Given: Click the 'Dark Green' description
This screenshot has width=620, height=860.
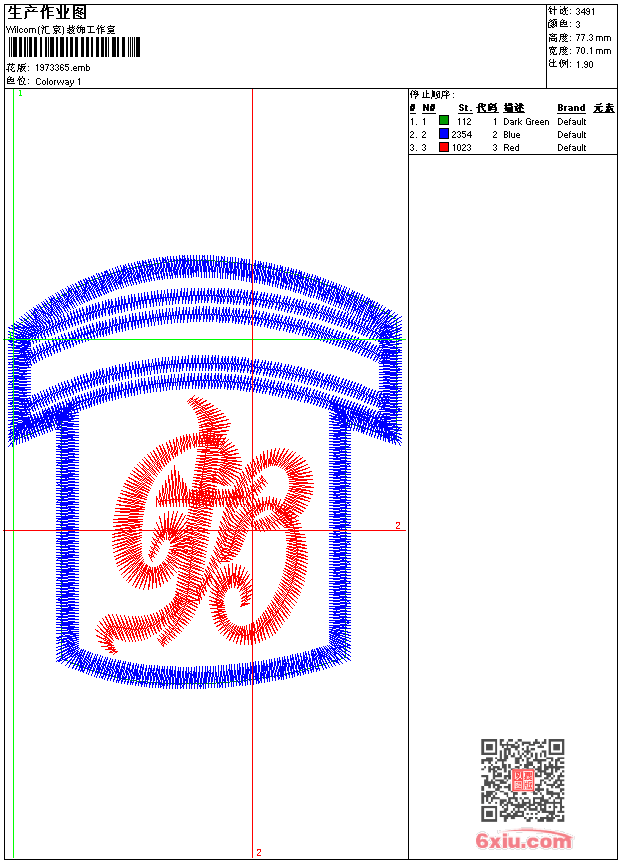Looking at the screenshot, I should pyautogui.click(x=526, y=122).
